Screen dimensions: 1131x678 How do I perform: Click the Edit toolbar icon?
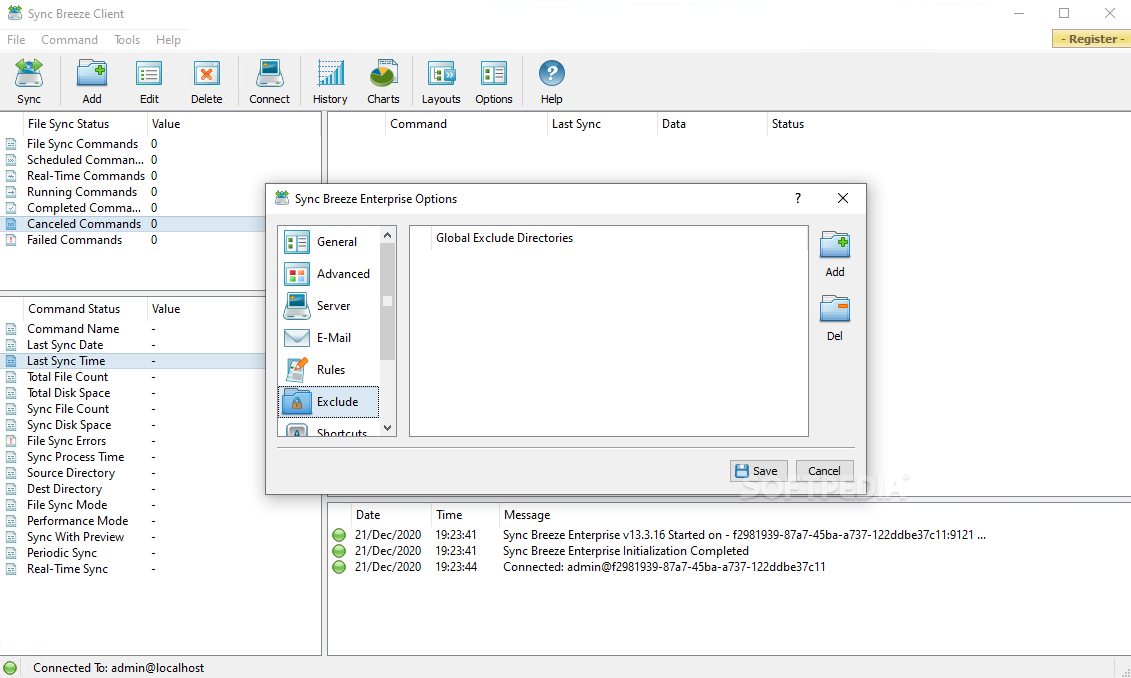click(149, 82)
